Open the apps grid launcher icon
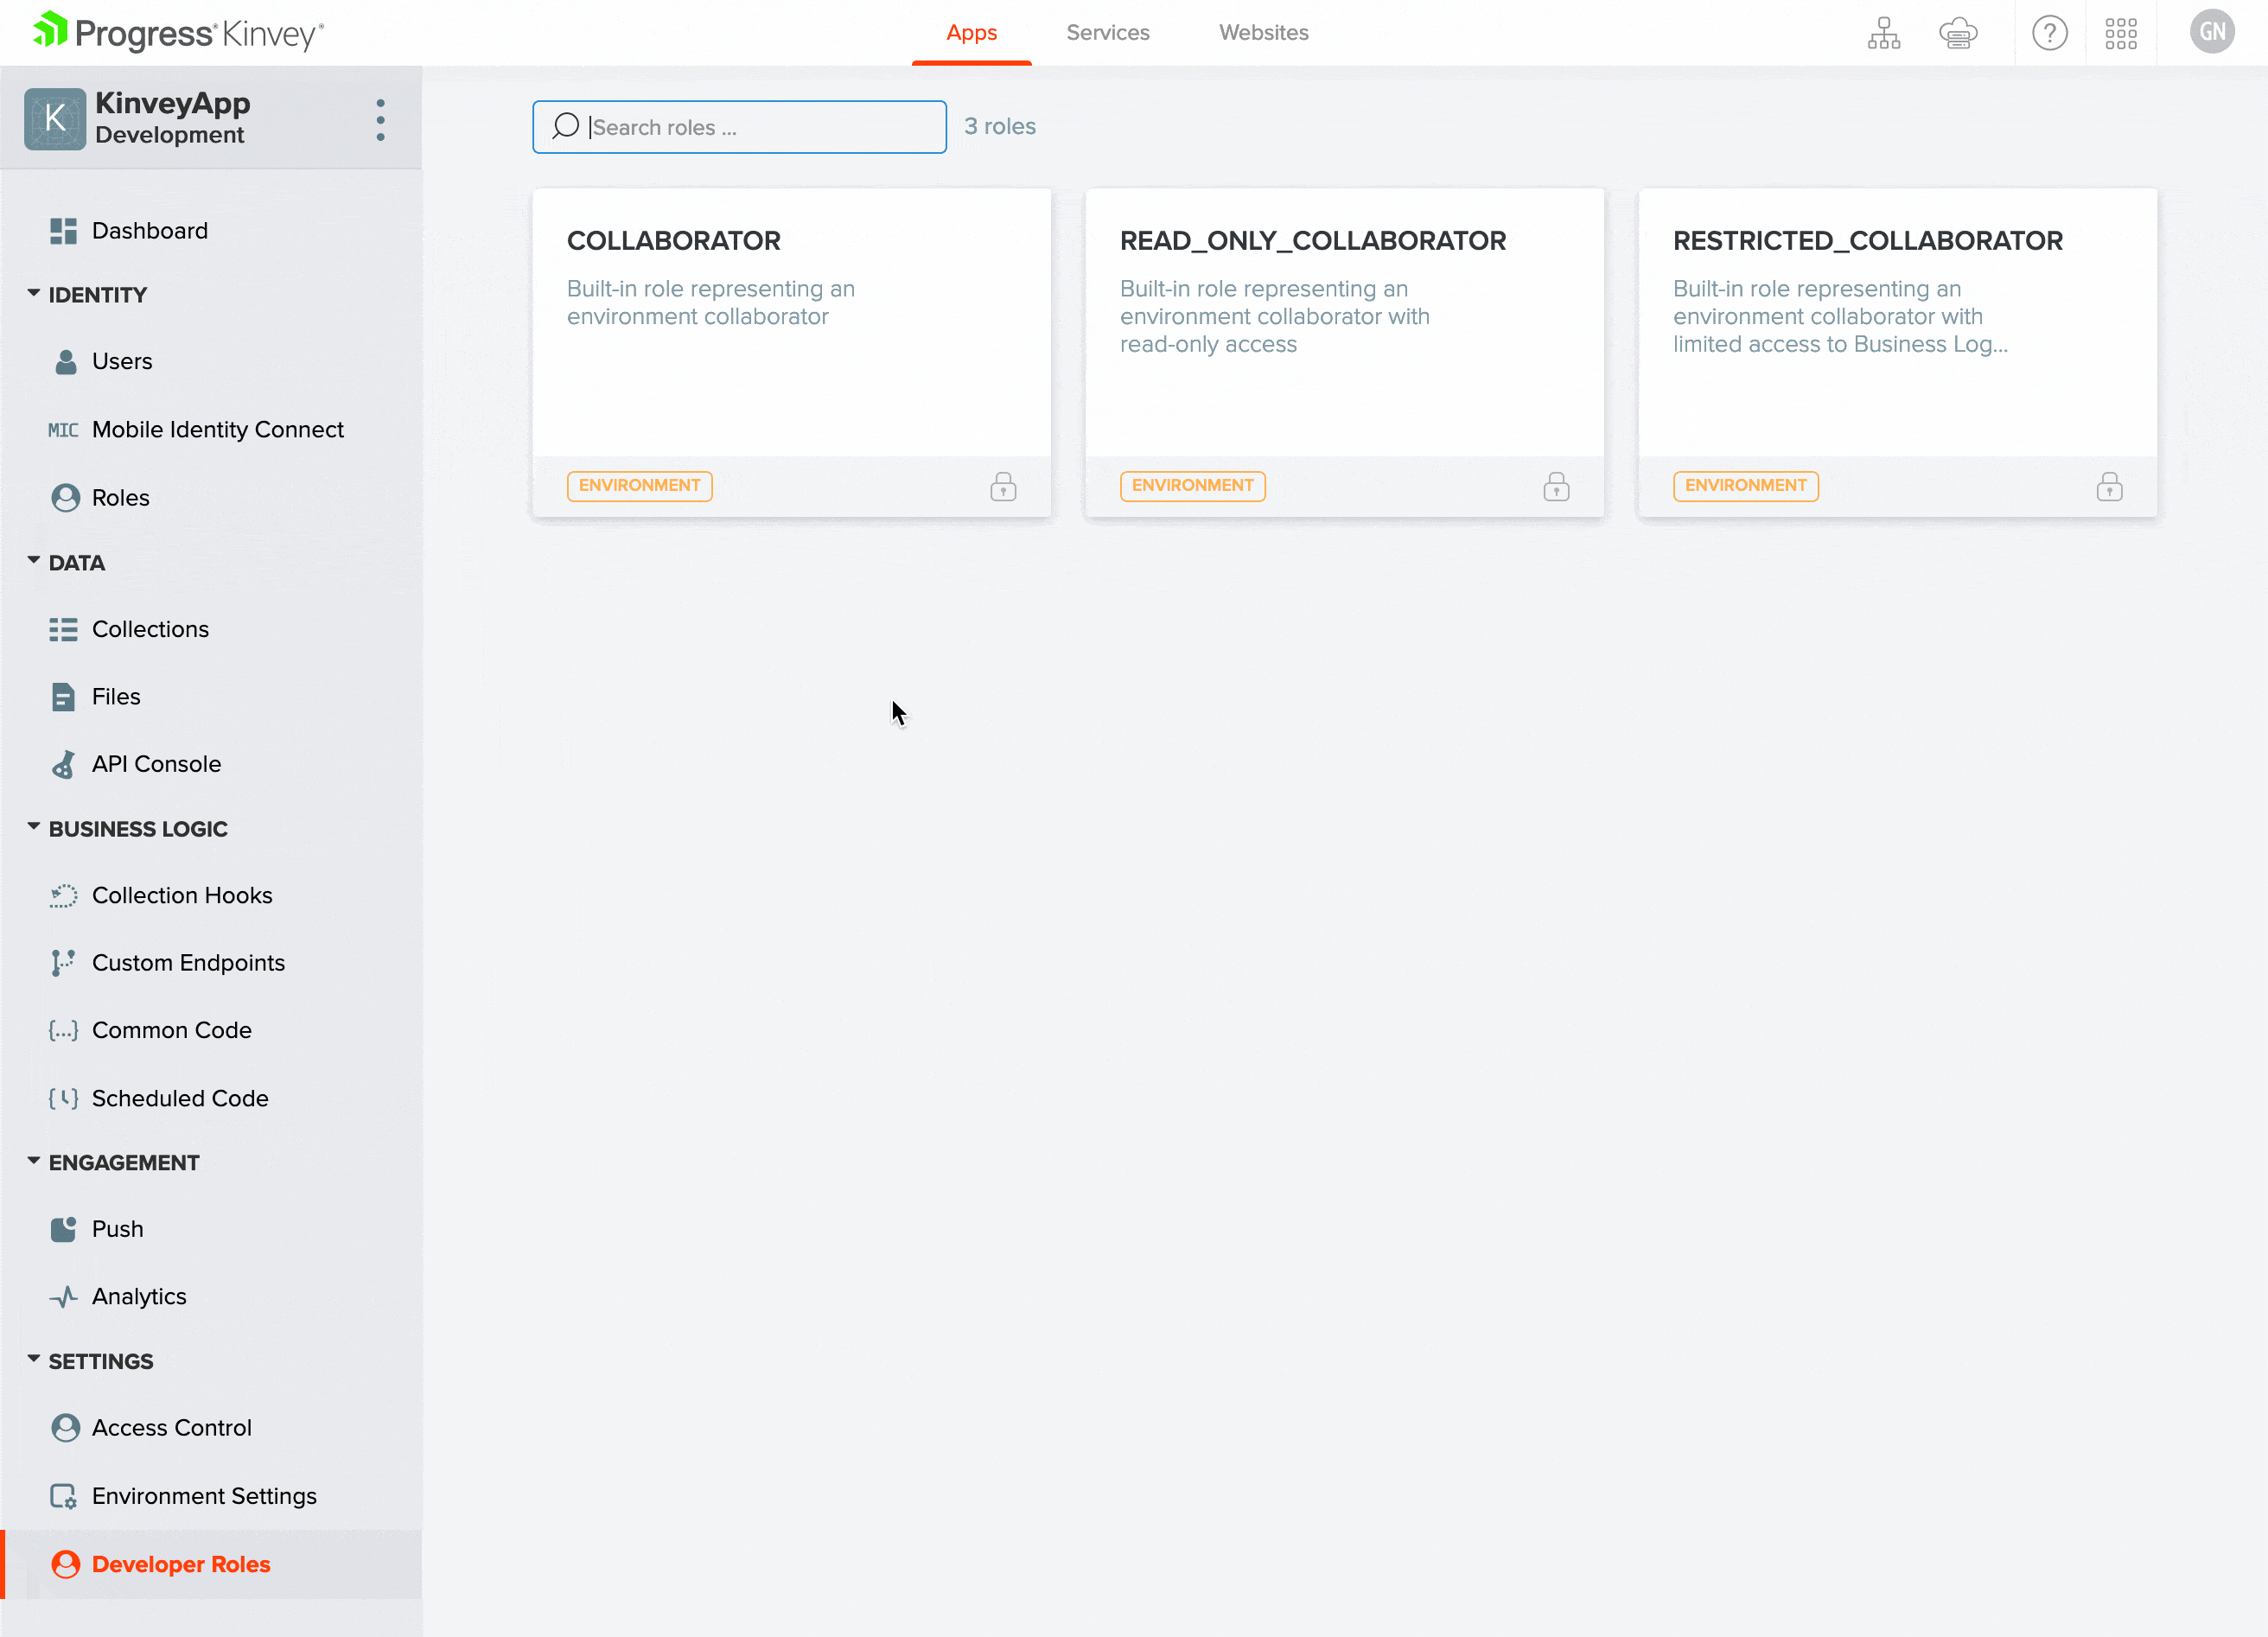This screenshot has height=1637, width=2268. (x=2120, y=33)
